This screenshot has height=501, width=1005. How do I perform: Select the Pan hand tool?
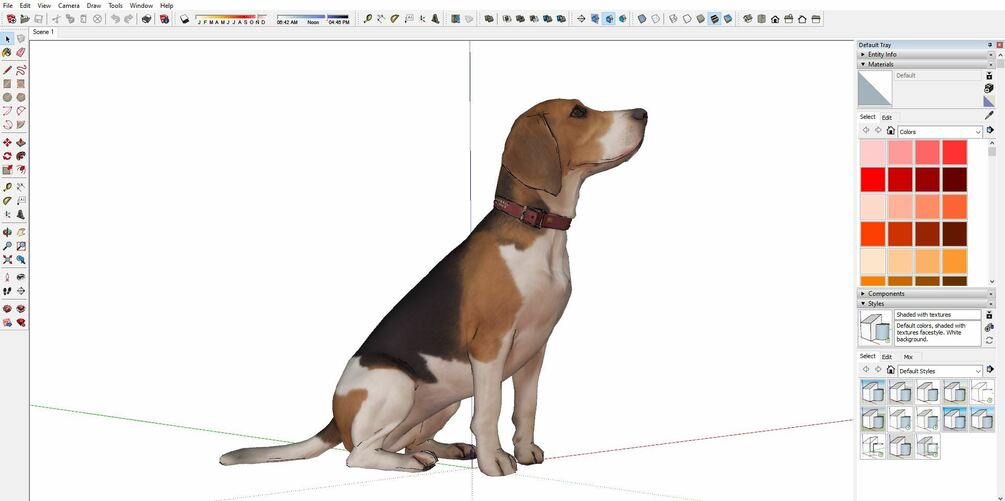pos(21,232)
